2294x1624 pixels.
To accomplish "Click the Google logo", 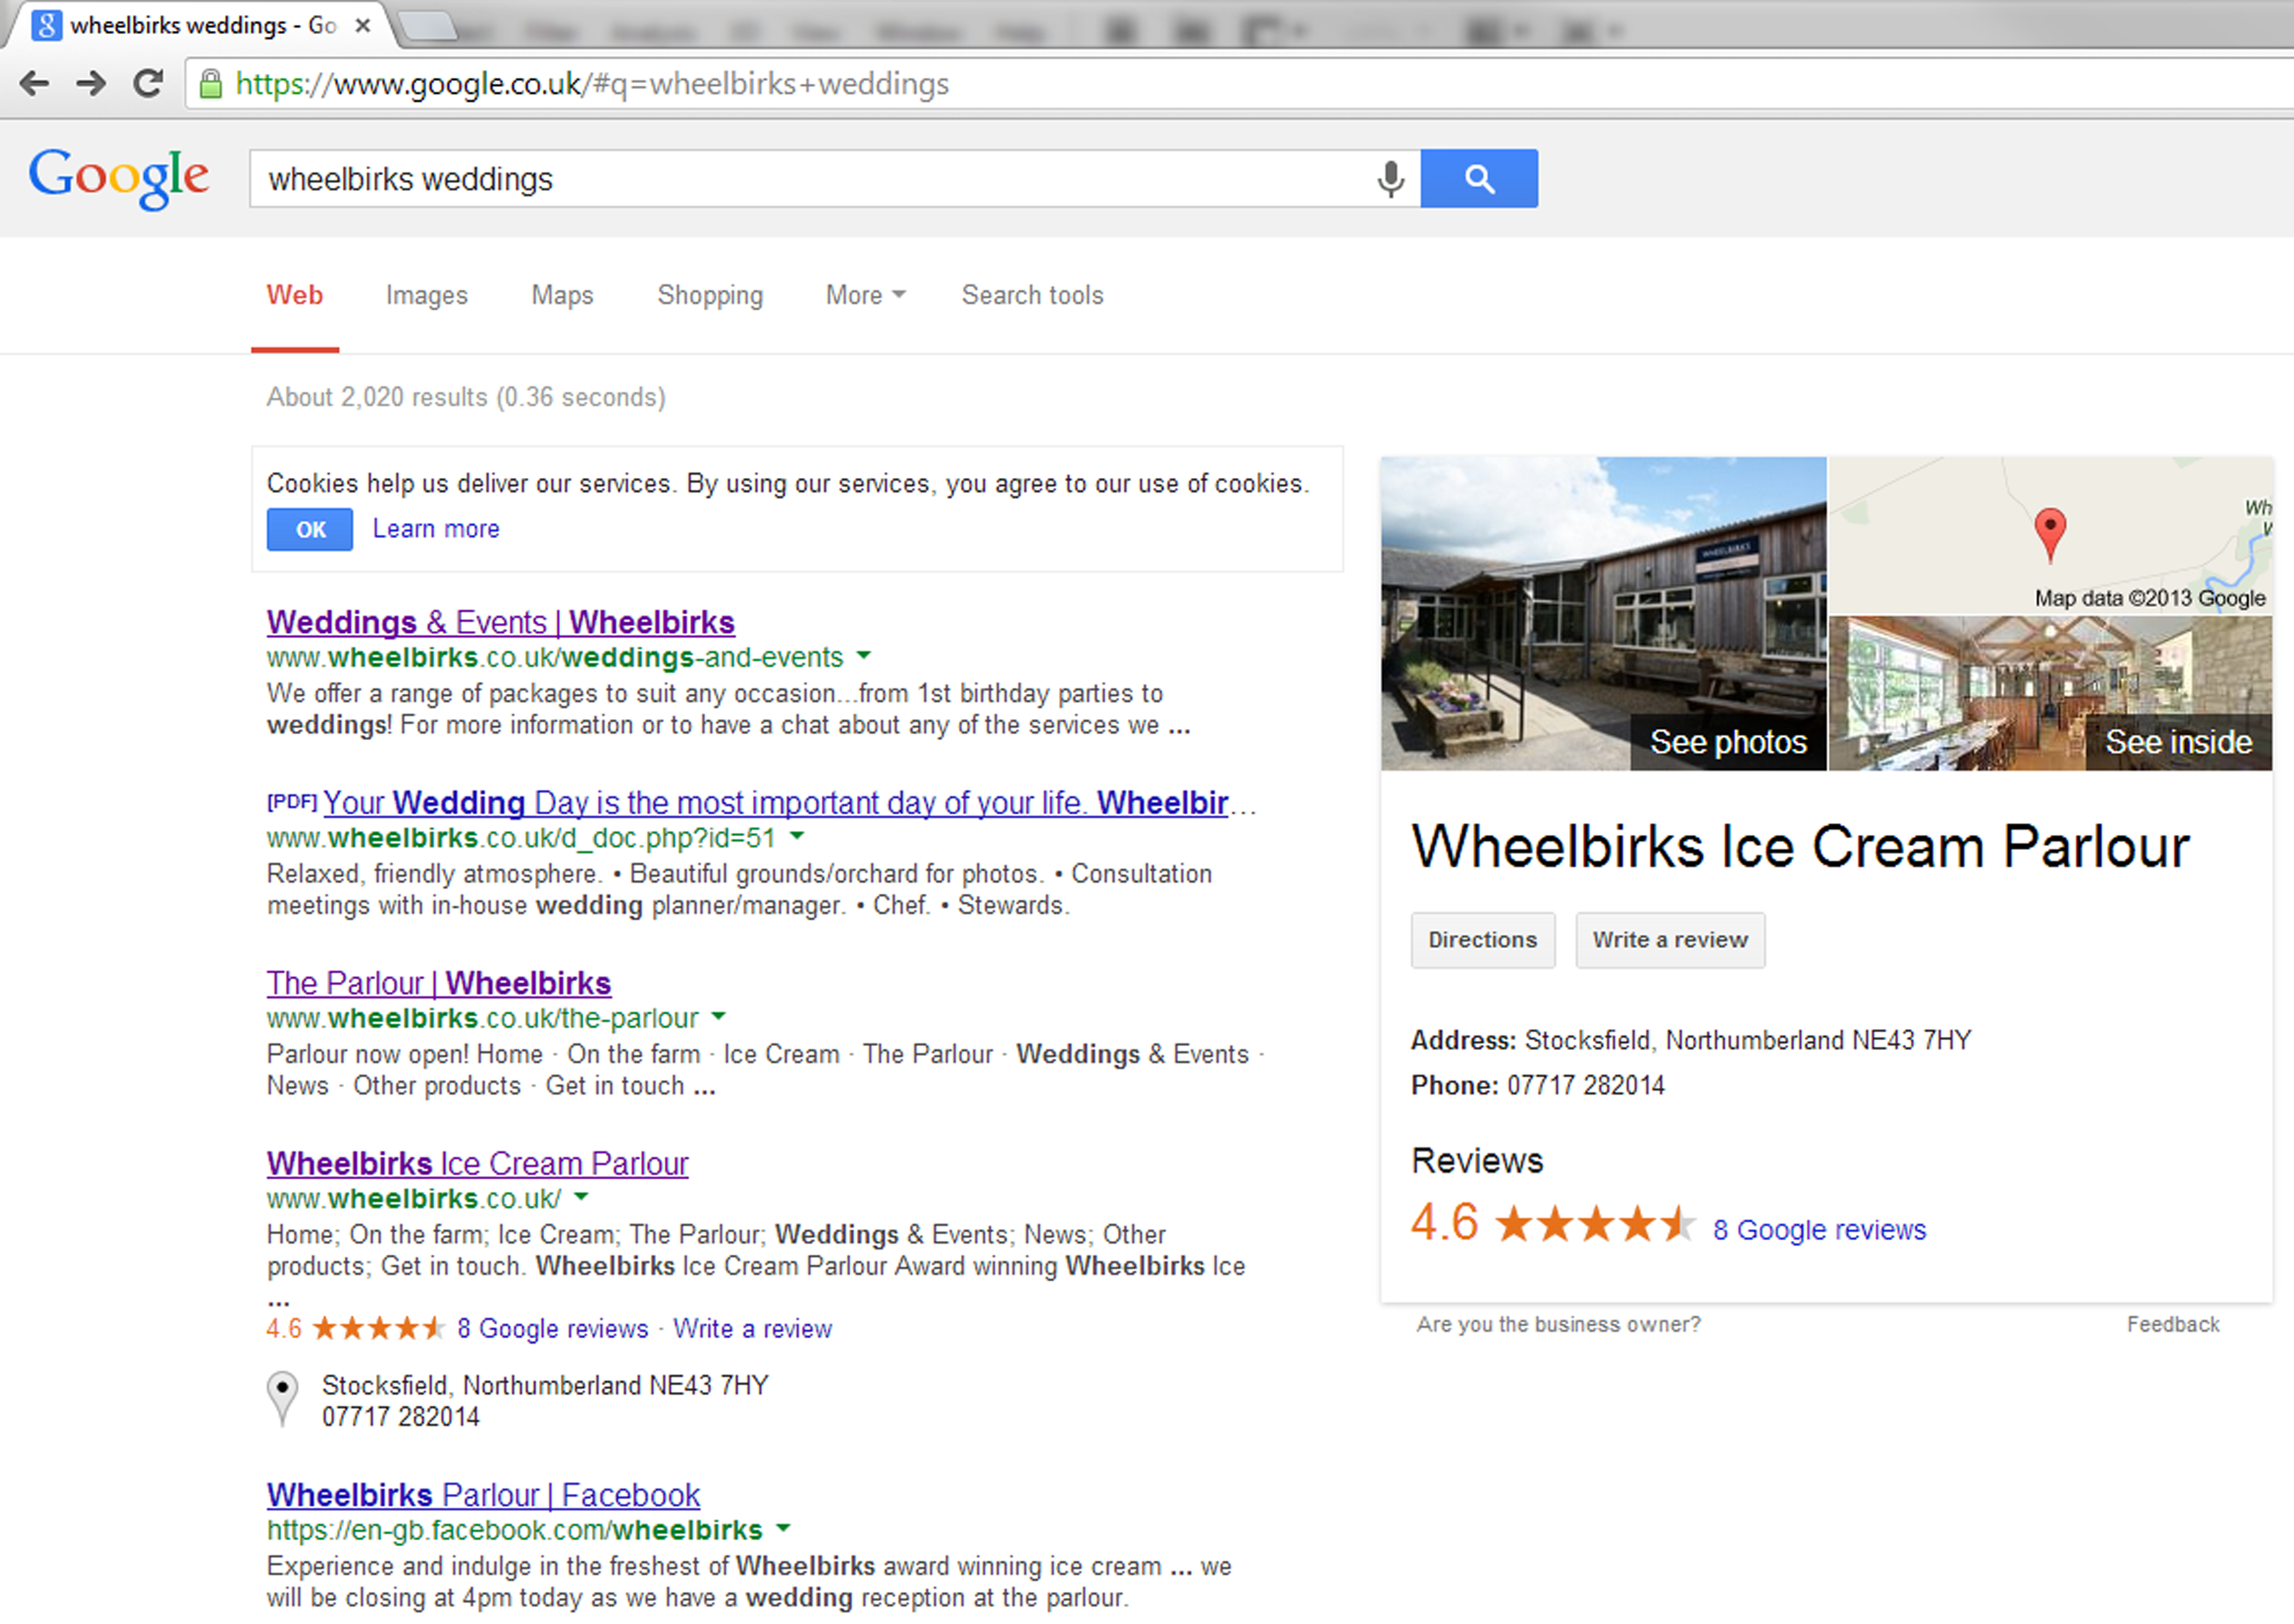I will [119, 178].
